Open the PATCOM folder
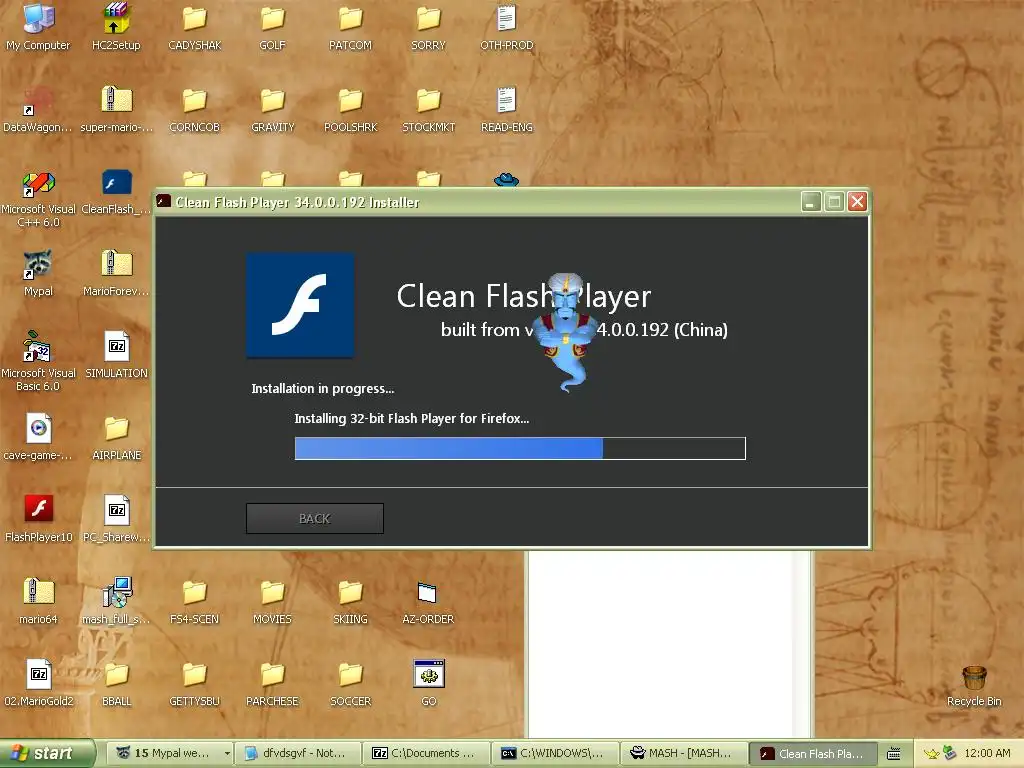Screen dimensions: 1024x768 (350, 27)
